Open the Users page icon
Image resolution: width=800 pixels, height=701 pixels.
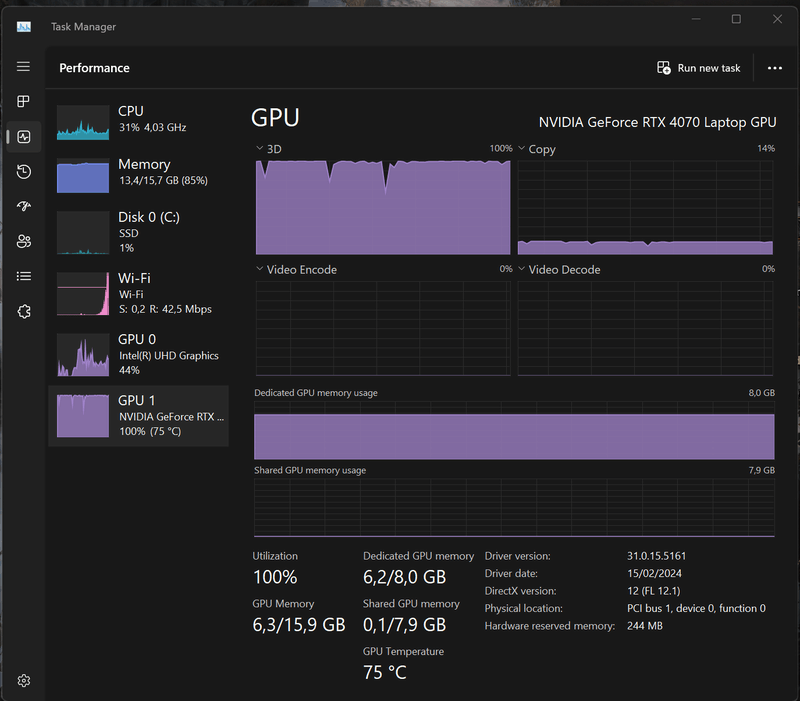coord(23,241)
